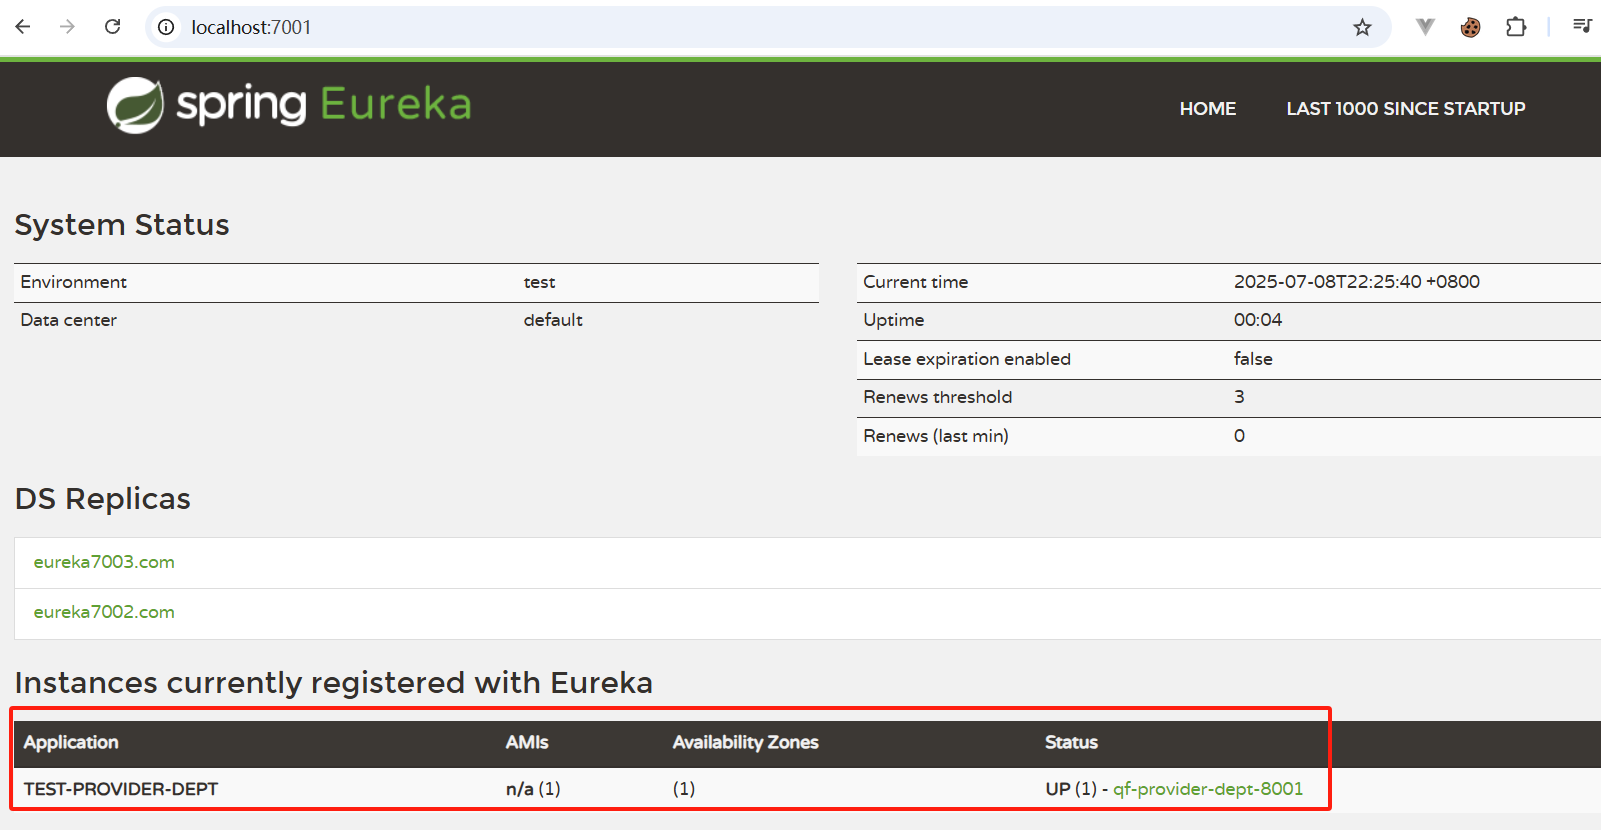Open the gray V-shaped extension icon
This screenshot has width=1601, height=830.
coord(1425,27)
